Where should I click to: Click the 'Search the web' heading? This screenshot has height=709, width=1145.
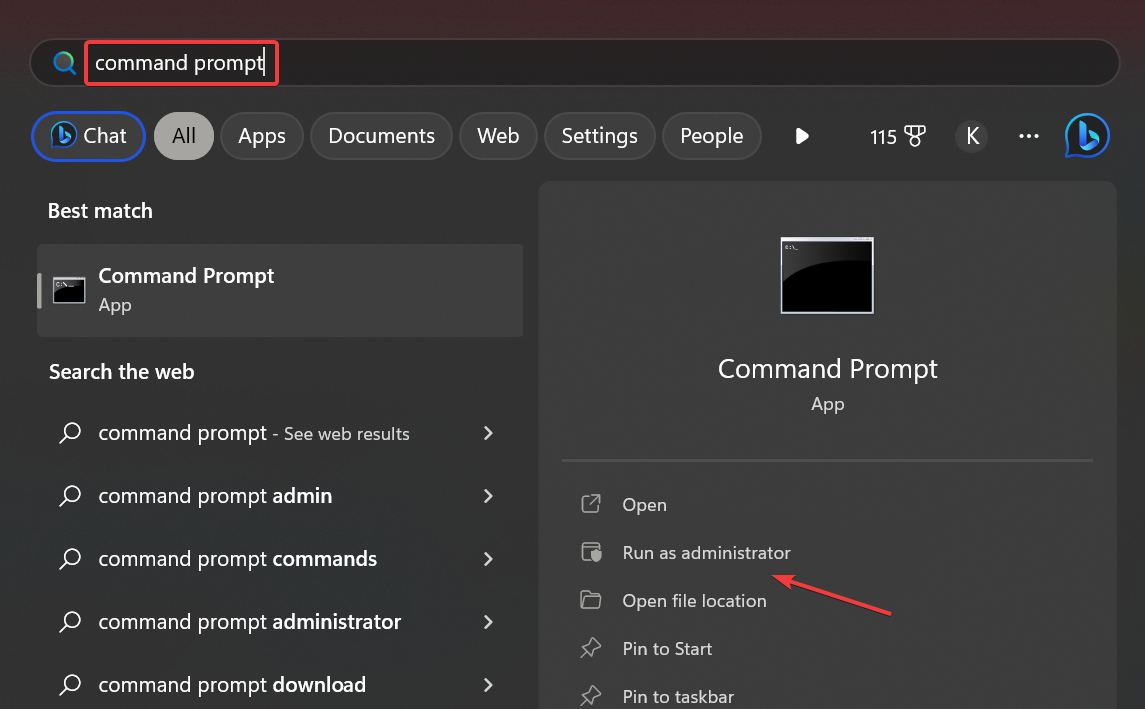click(121, 372)
